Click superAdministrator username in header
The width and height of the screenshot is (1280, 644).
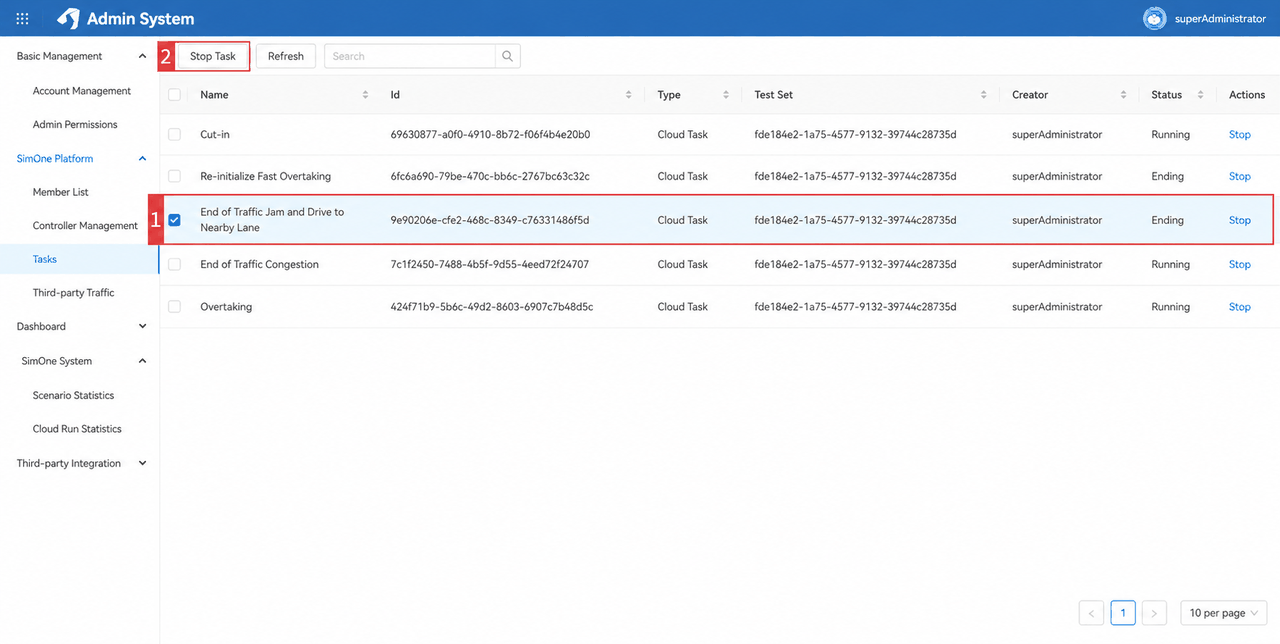1220,18
